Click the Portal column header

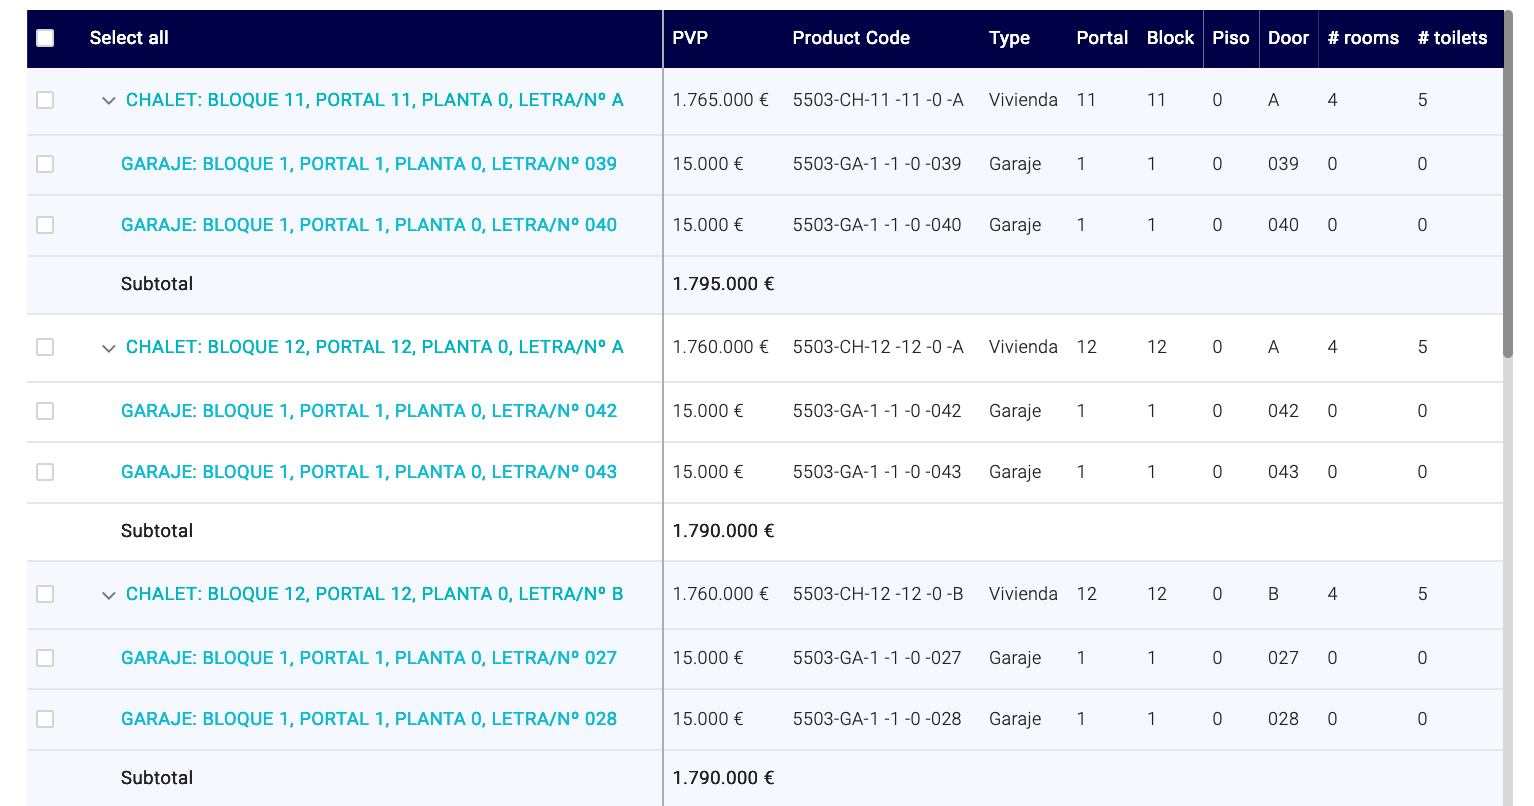[x=1102, y=38]
